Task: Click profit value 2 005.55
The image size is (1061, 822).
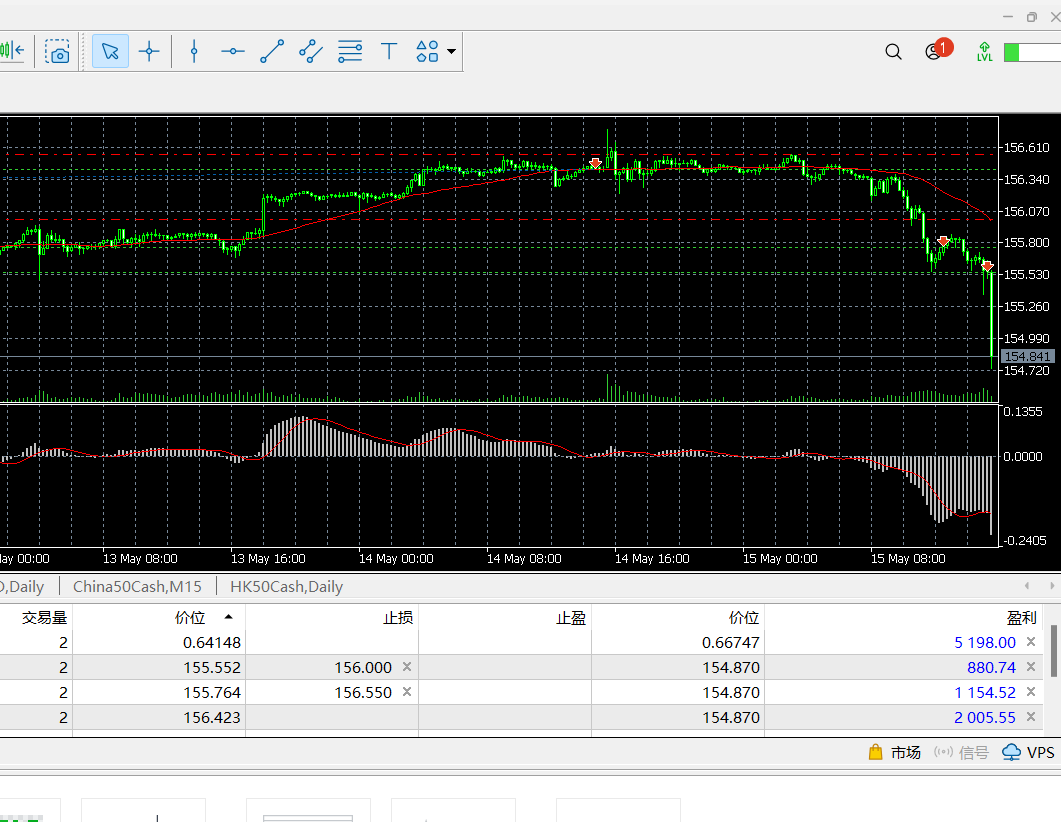Action: [x=985, y=718]
